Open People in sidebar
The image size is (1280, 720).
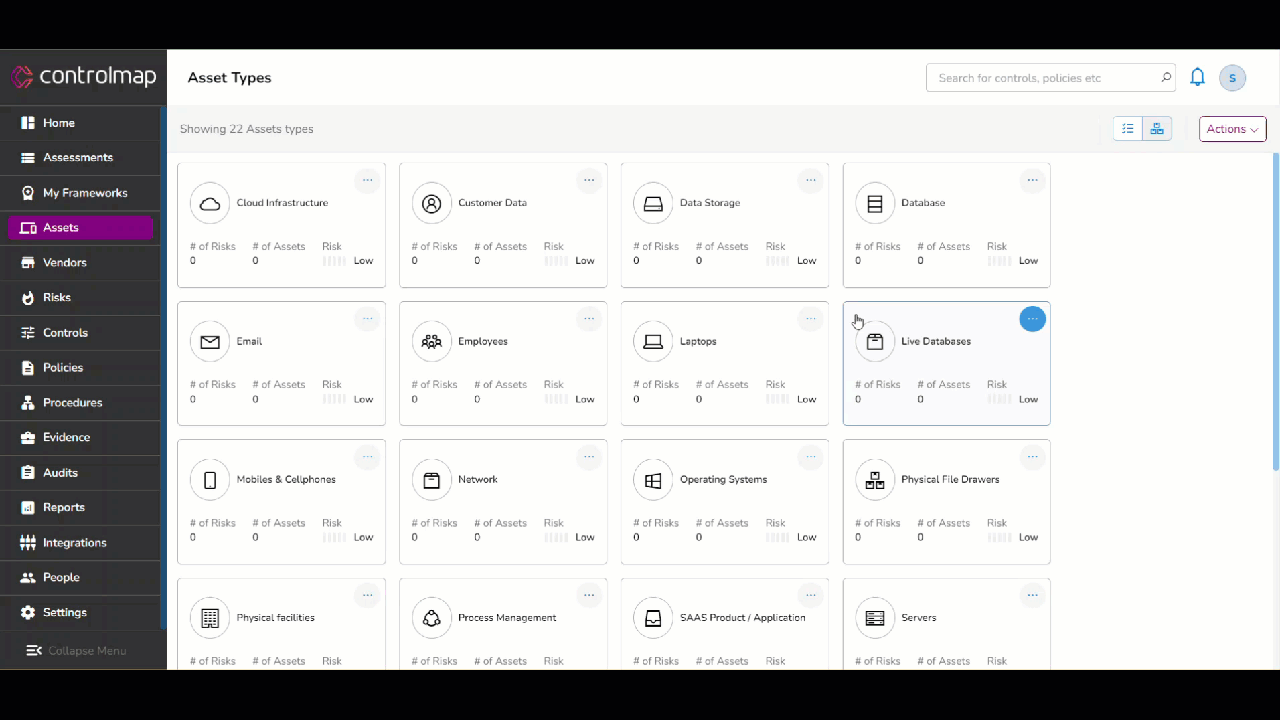(x=80, y=578)
